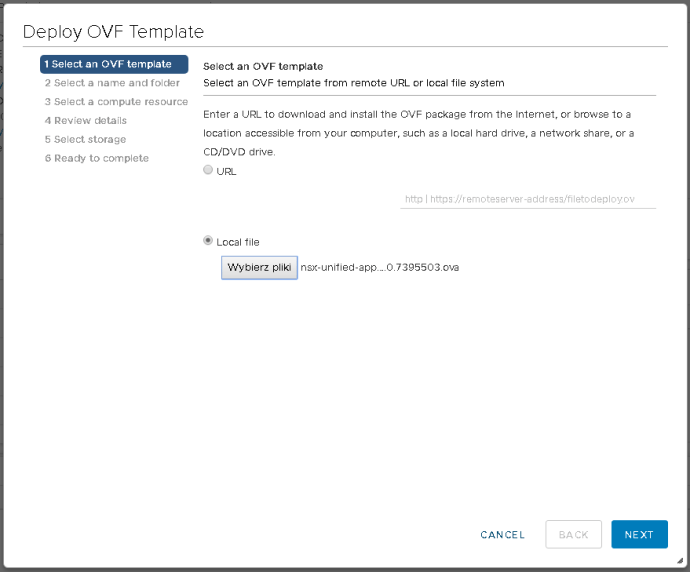
Task: Click the remote server URL input field
Action: click(x=527, y=199)
